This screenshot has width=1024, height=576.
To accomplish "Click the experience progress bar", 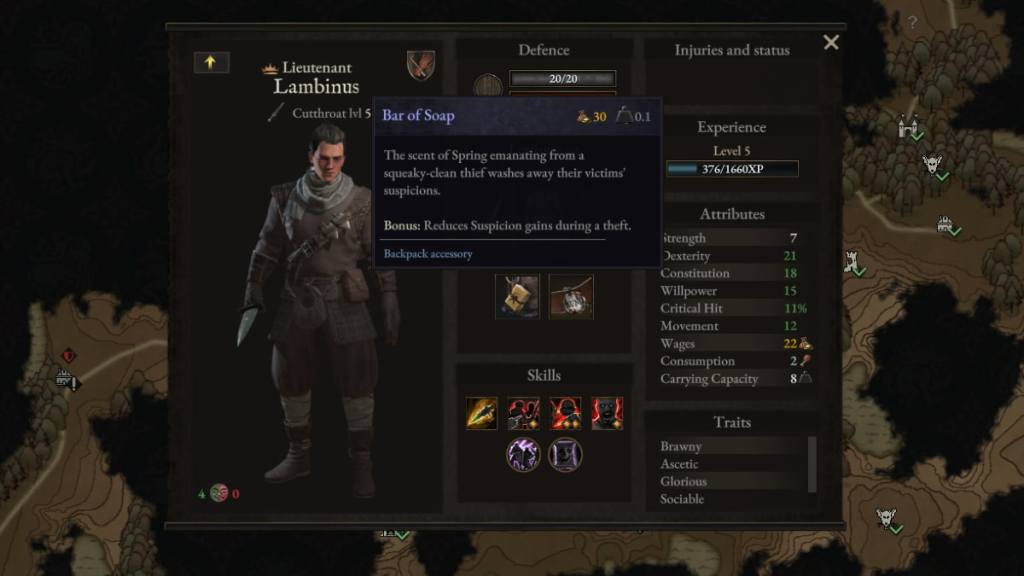I will (732, 169).
